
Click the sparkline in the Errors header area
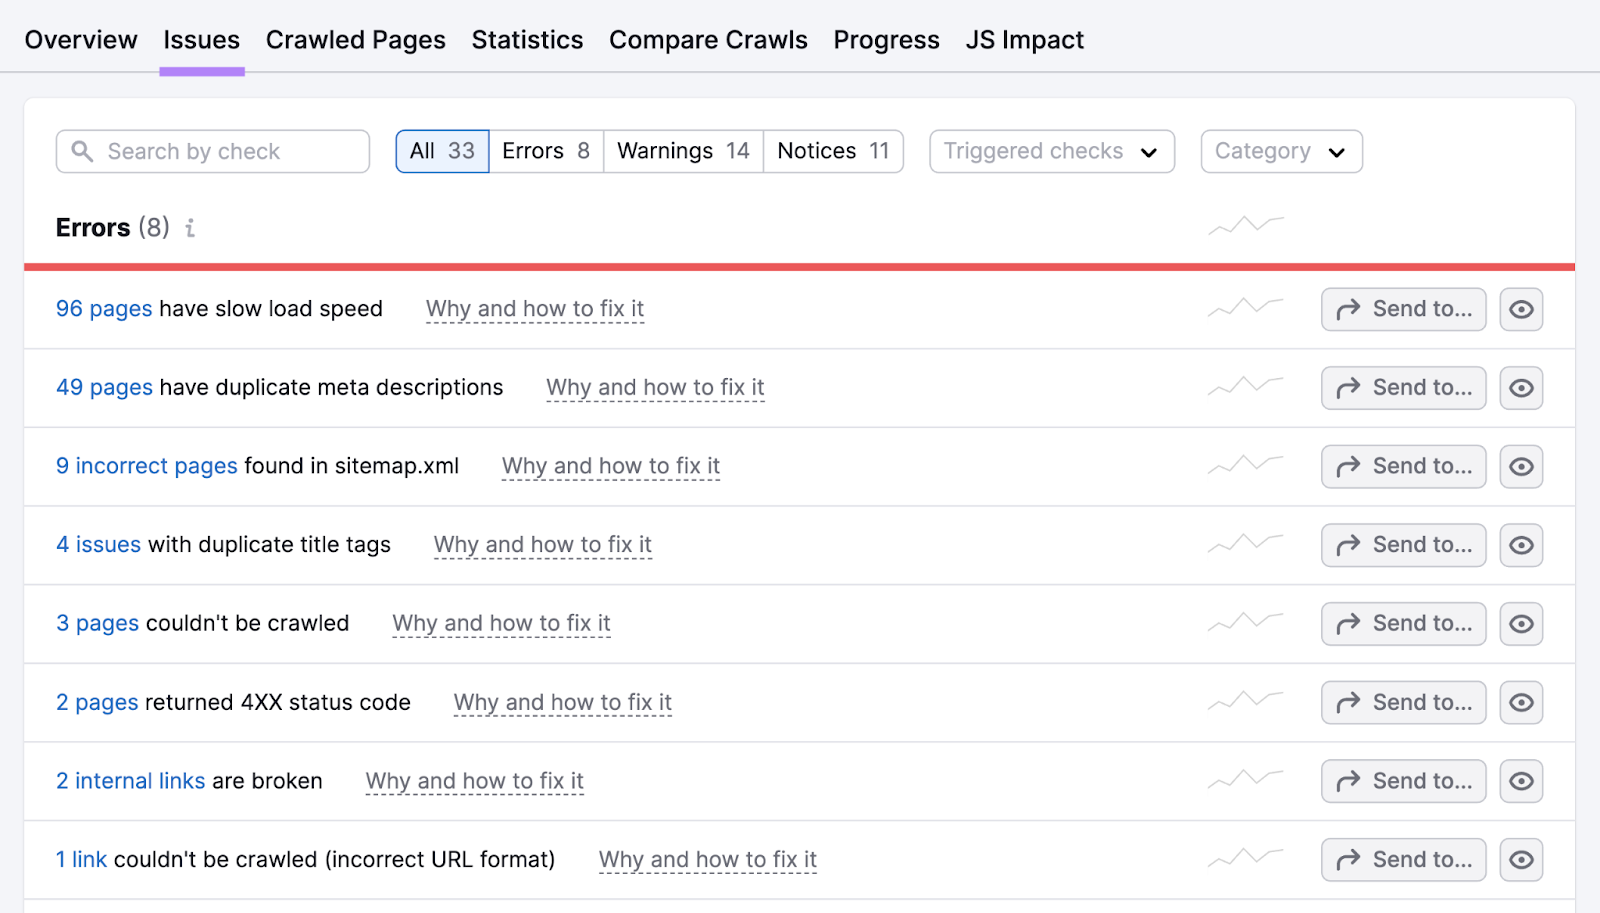1245,226
